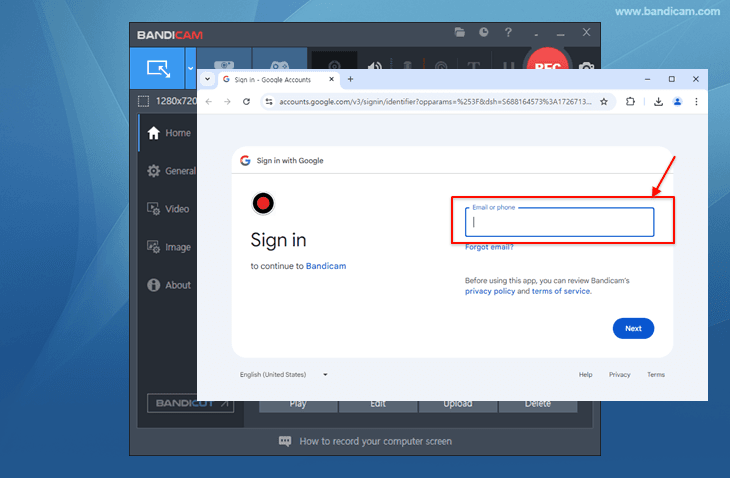730x478 pixels.
Task: Click the Edit button in Bandicam
Action: click(x=378, y=405)
